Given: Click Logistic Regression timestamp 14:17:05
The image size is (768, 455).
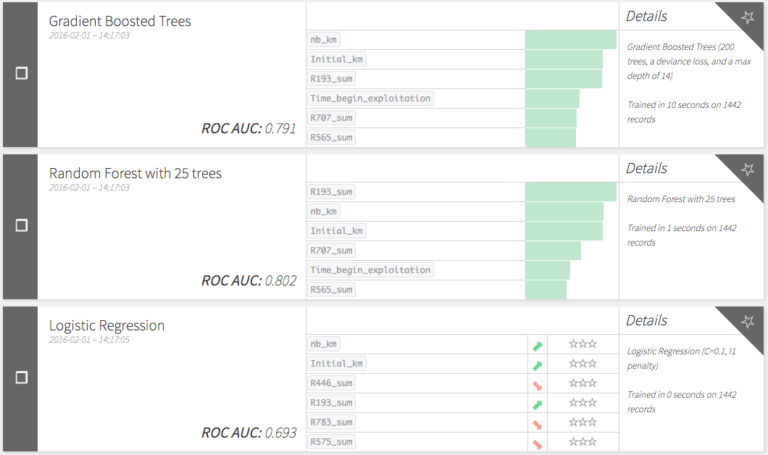Looking at the screenshot, I should coord(89,340).
